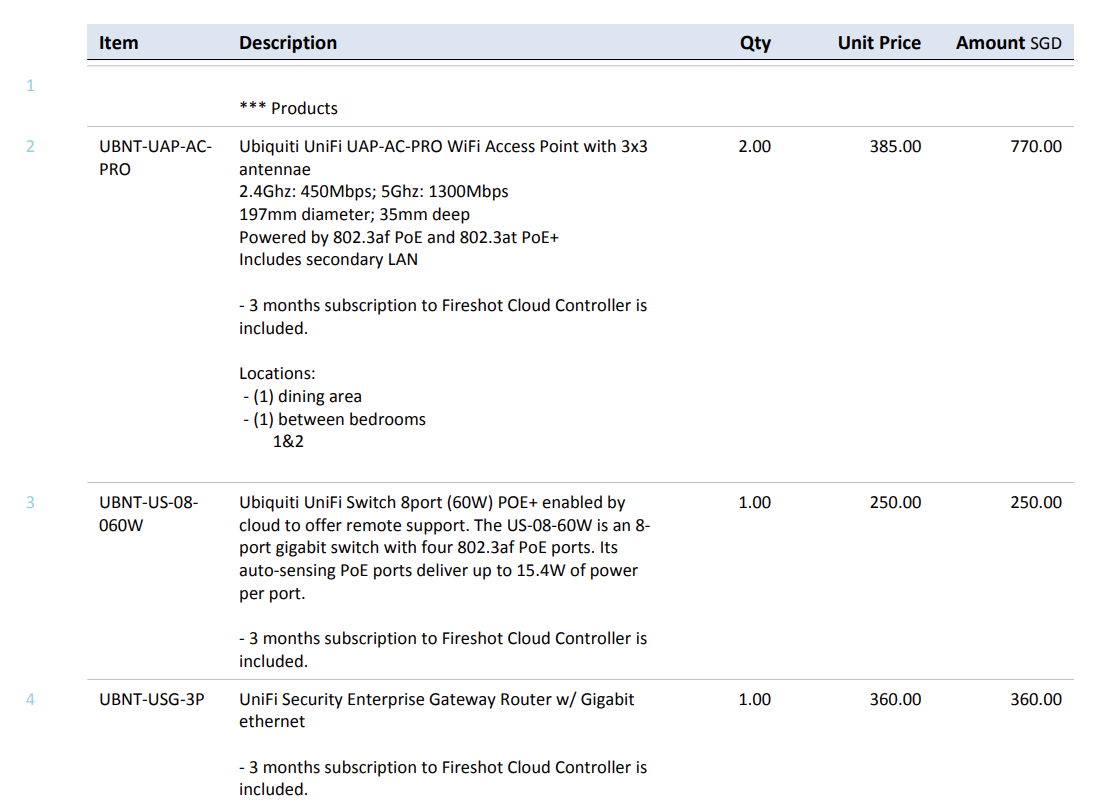Click the Qty column header

tap(755, 43)
